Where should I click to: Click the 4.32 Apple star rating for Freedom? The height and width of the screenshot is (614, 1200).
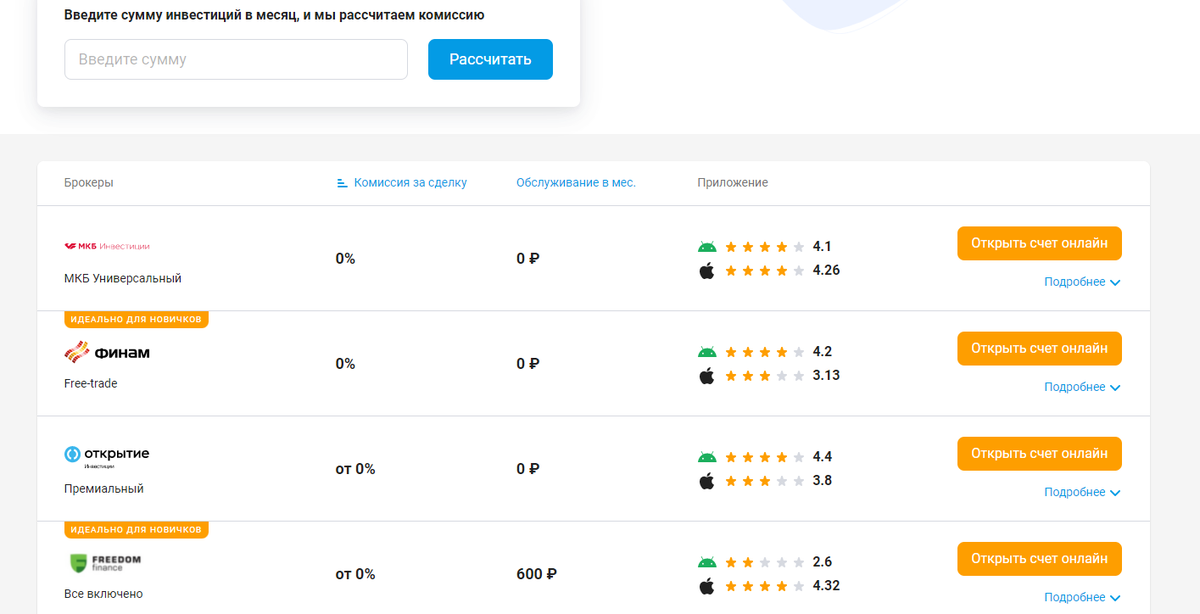pyautogui.click(x=764, y=585)
